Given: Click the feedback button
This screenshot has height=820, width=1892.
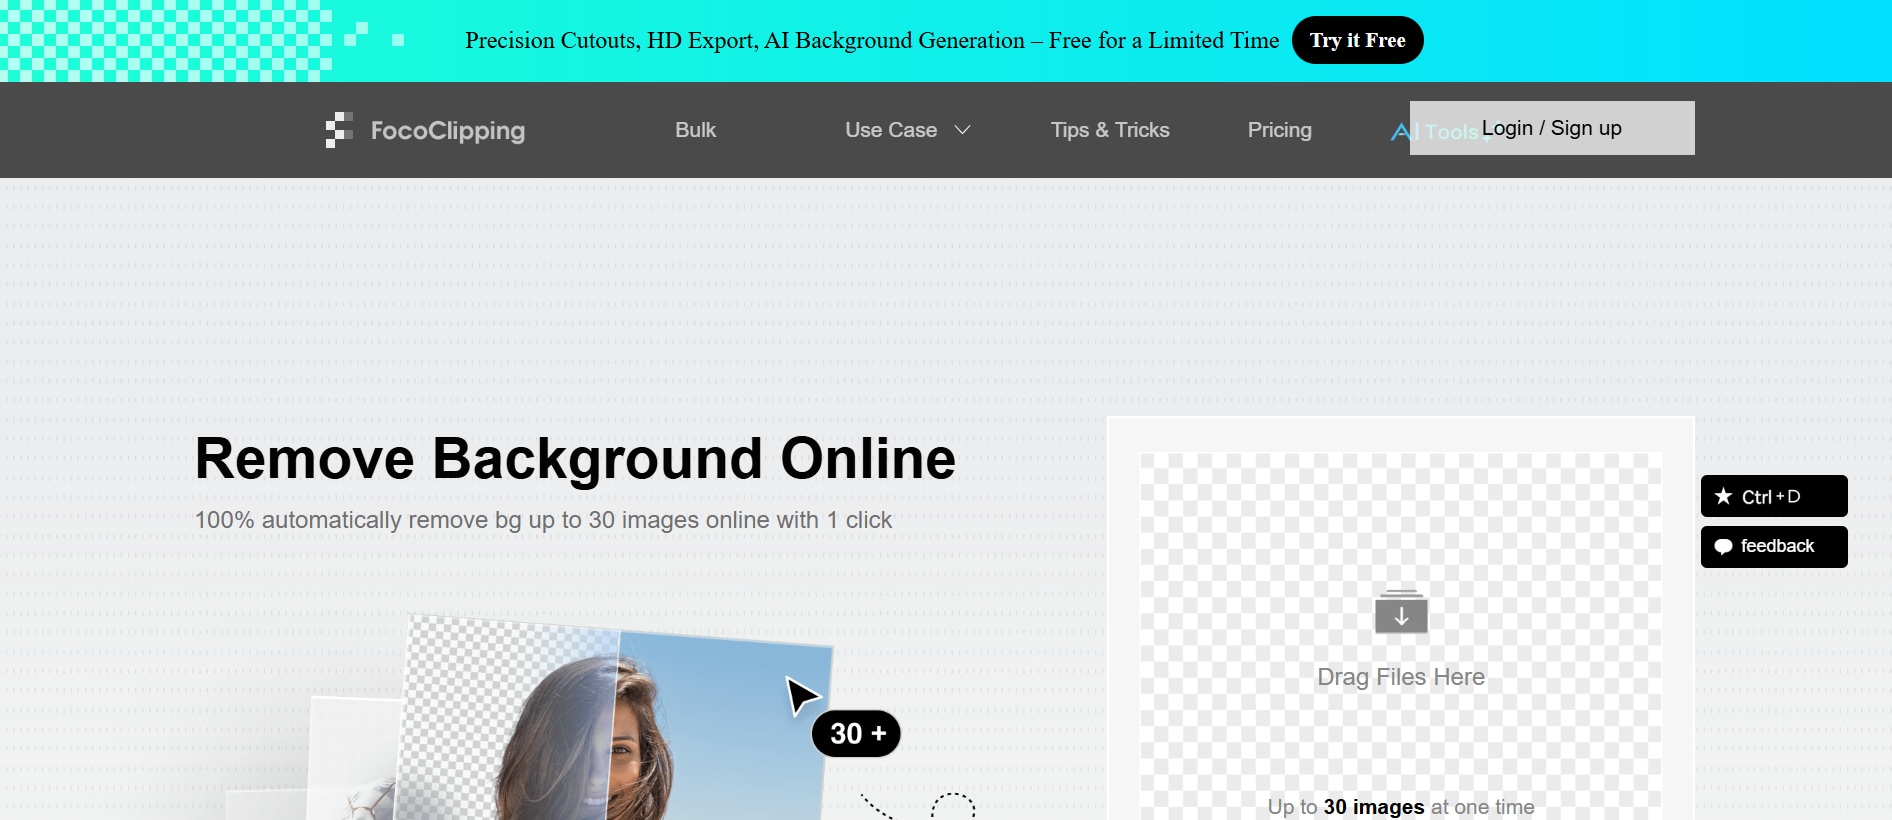Looking at the screenshot, I should (1774, 547).
